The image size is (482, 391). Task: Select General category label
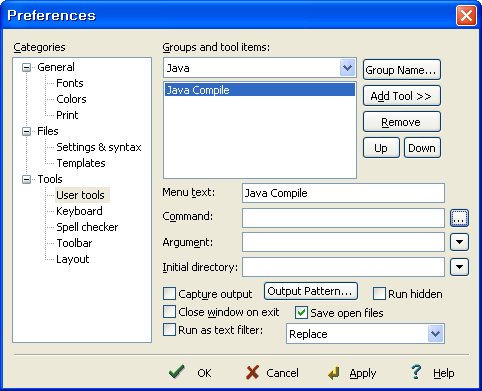pyautogui.click(x=56, y=67)
